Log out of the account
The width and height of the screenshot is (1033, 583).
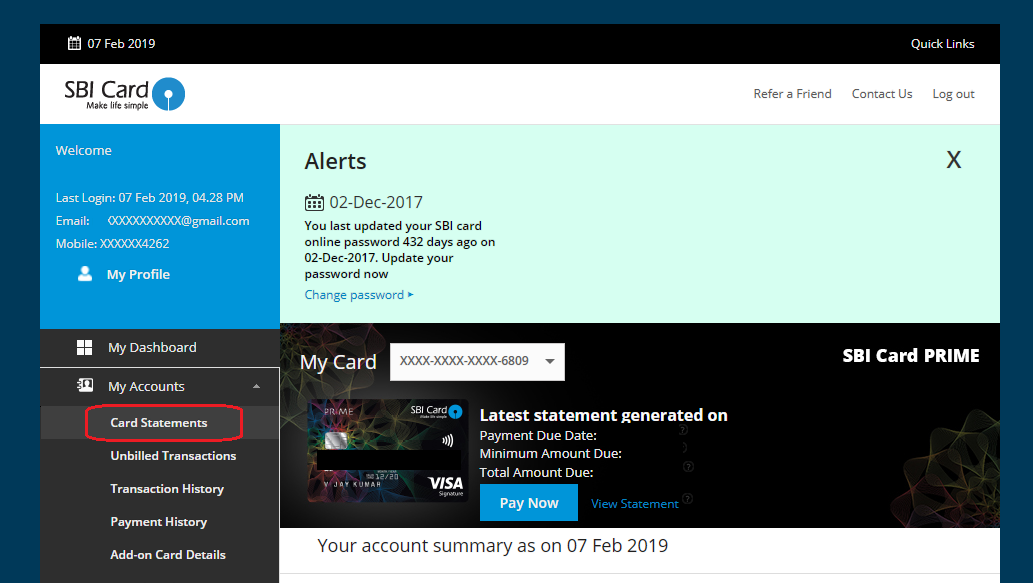[953, 94]
